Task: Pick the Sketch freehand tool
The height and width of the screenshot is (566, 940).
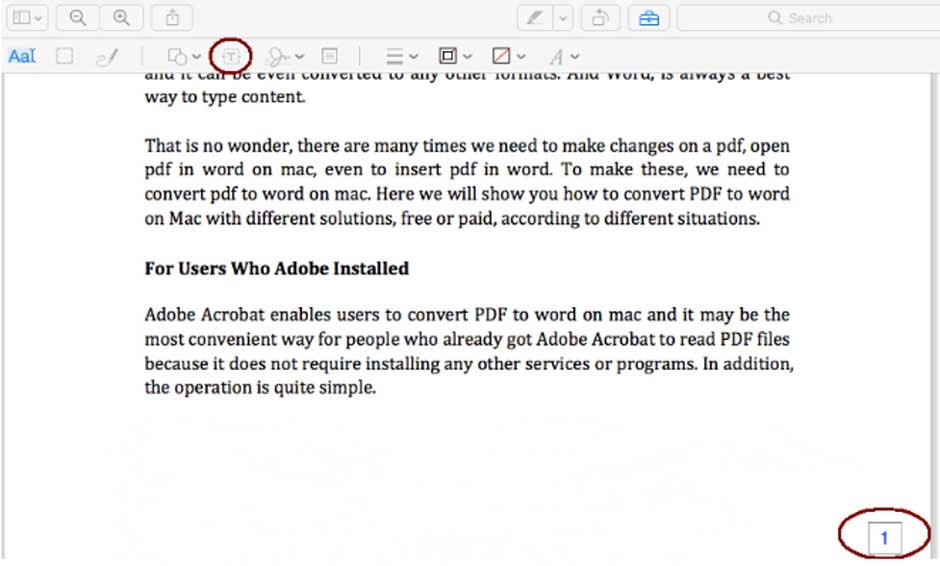Action: (107, 56)
